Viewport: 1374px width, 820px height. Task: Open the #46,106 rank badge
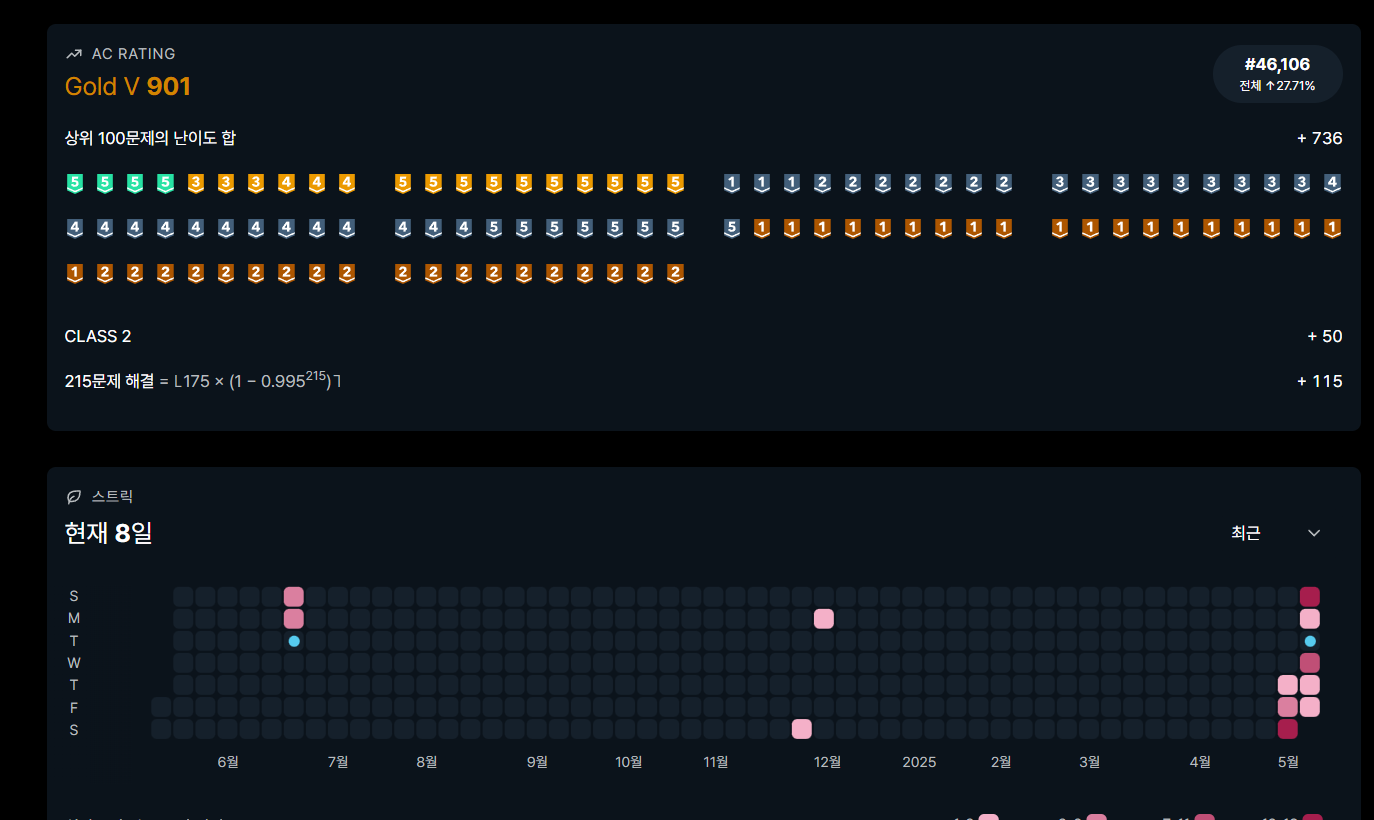coord(1277,74)
